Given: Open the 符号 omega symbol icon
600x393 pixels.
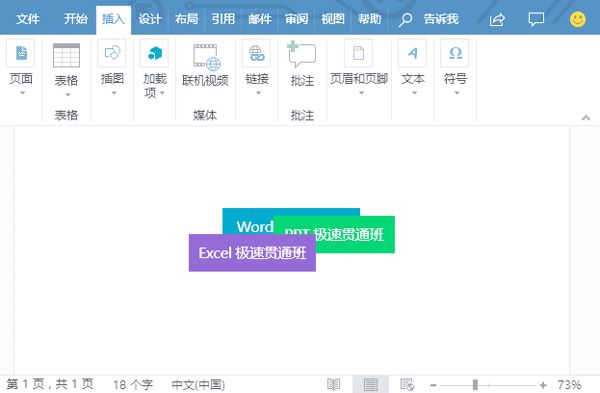Looking at the screenshot, I should 455,53.
